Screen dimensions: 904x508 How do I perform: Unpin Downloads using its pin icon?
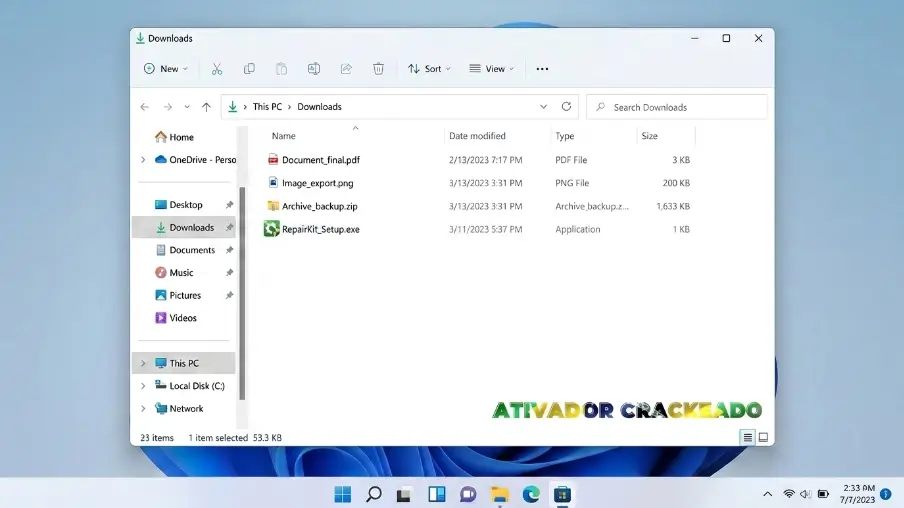pyautogui.click(x=229, y=227)
